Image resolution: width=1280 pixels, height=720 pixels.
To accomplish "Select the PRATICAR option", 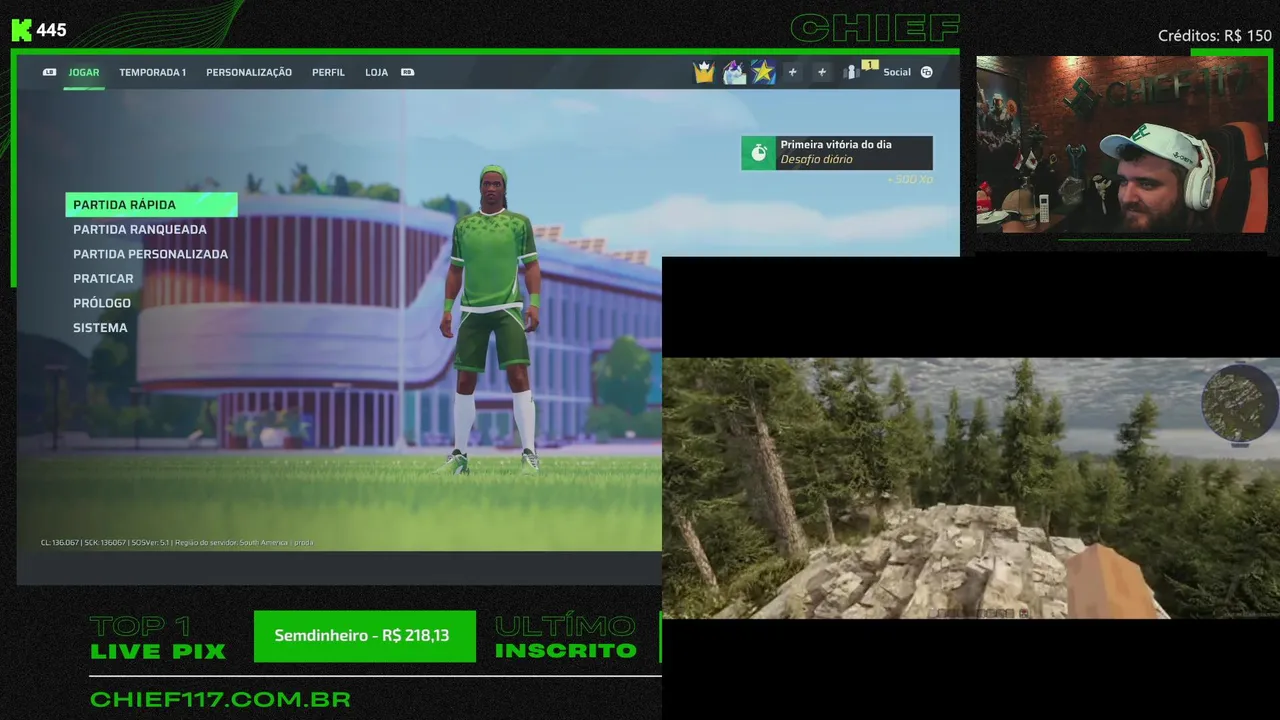I will pos(103,278).
